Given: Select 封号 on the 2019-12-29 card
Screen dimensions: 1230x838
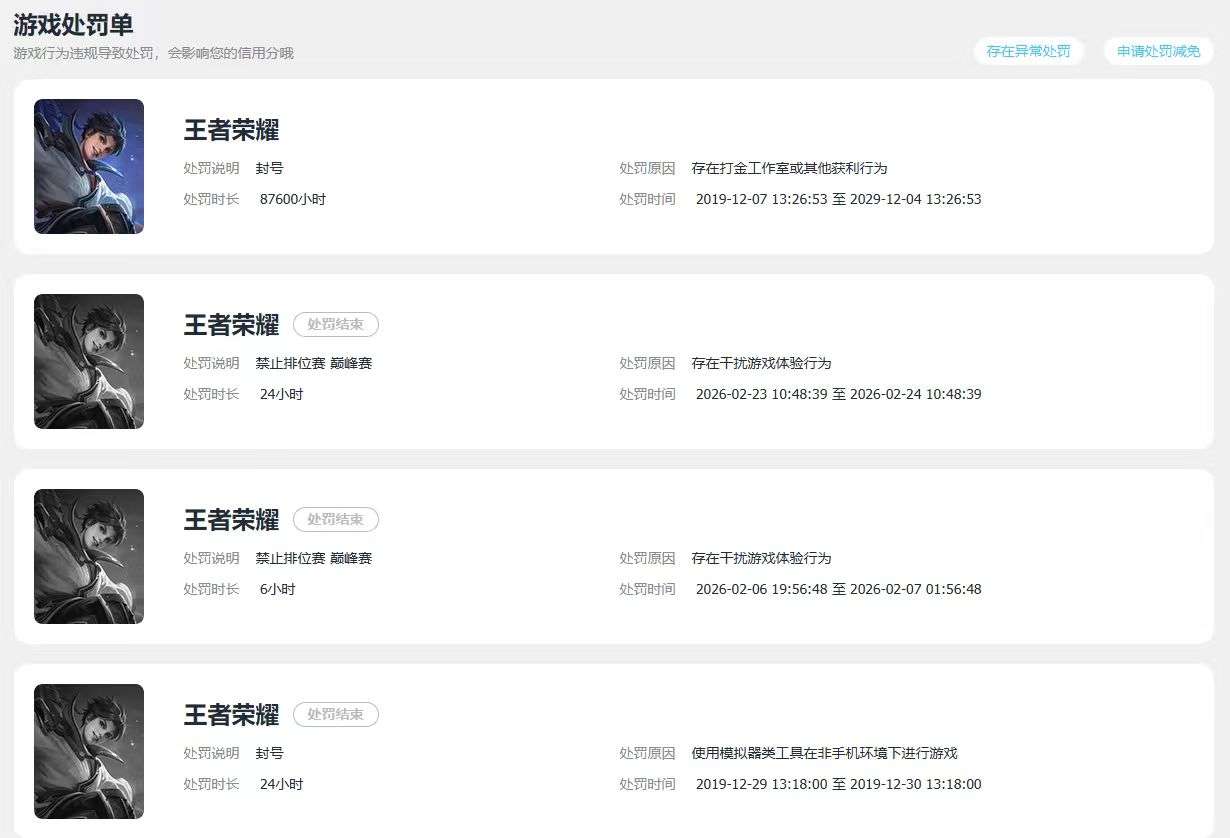Looking at the screenshot, I should [269, 753].
